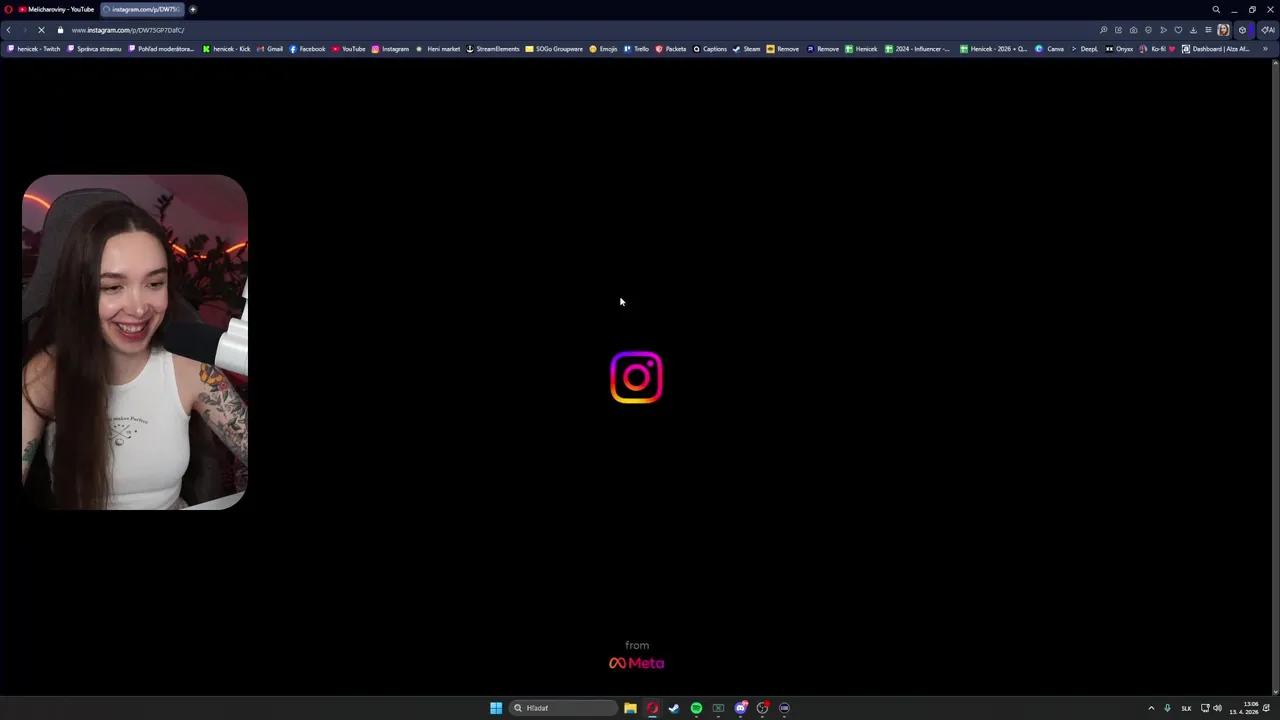Open the Captions bookmark
This screenshot has width=1280, height=720.
pos(710,49)
